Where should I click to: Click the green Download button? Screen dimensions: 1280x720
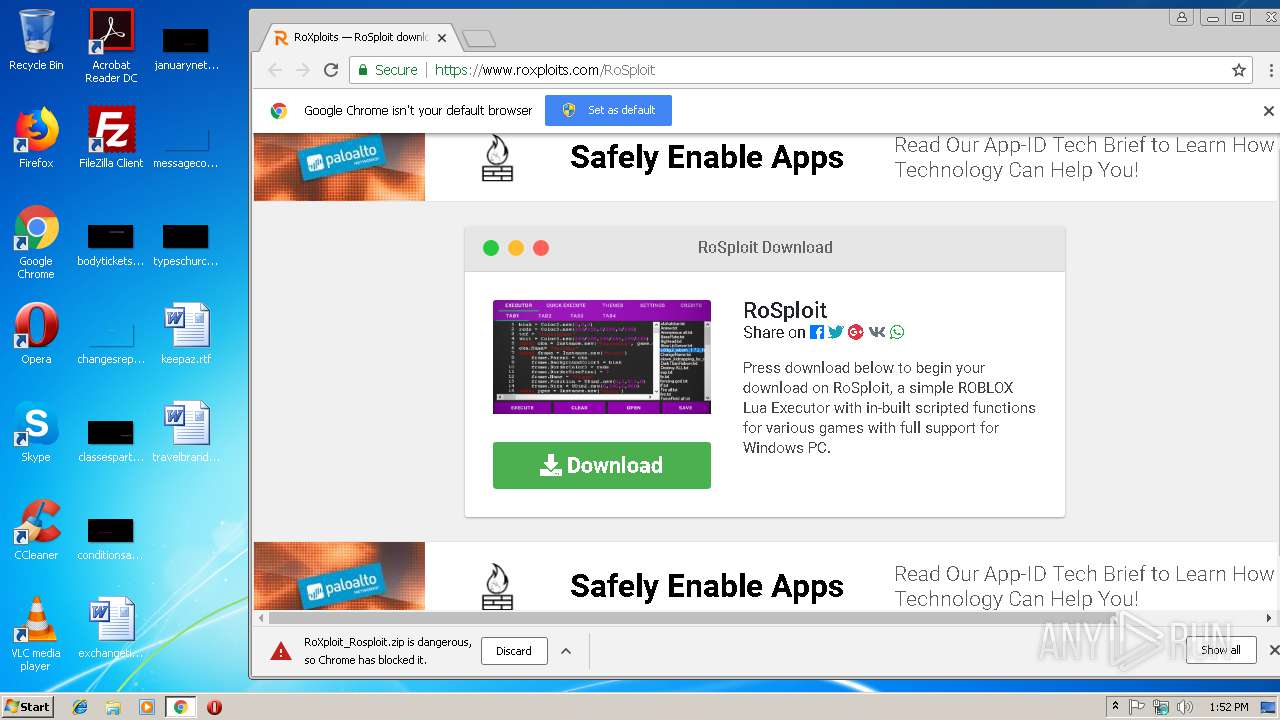(602, 465)
